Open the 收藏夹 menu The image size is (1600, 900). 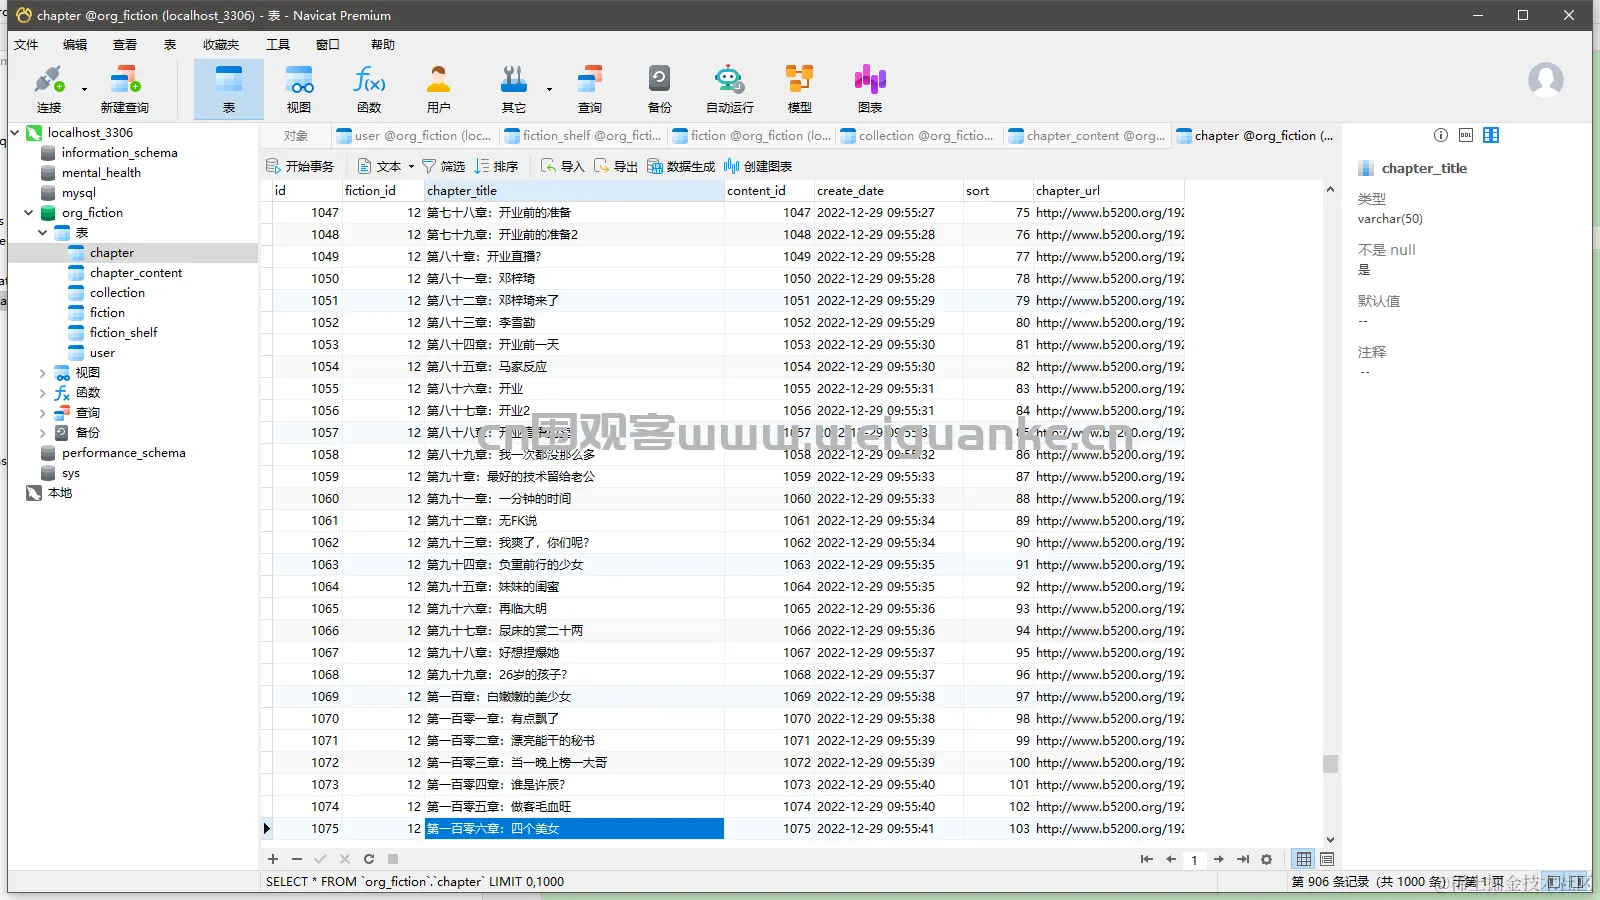(221, 44)
